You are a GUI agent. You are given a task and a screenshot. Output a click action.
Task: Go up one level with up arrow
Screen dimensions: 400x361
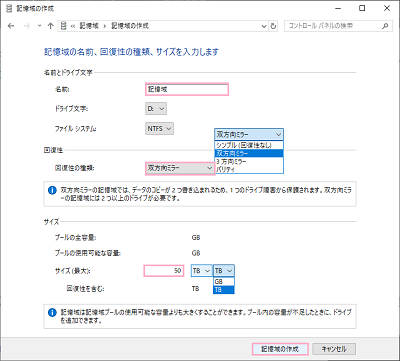(x=50, y=26)
